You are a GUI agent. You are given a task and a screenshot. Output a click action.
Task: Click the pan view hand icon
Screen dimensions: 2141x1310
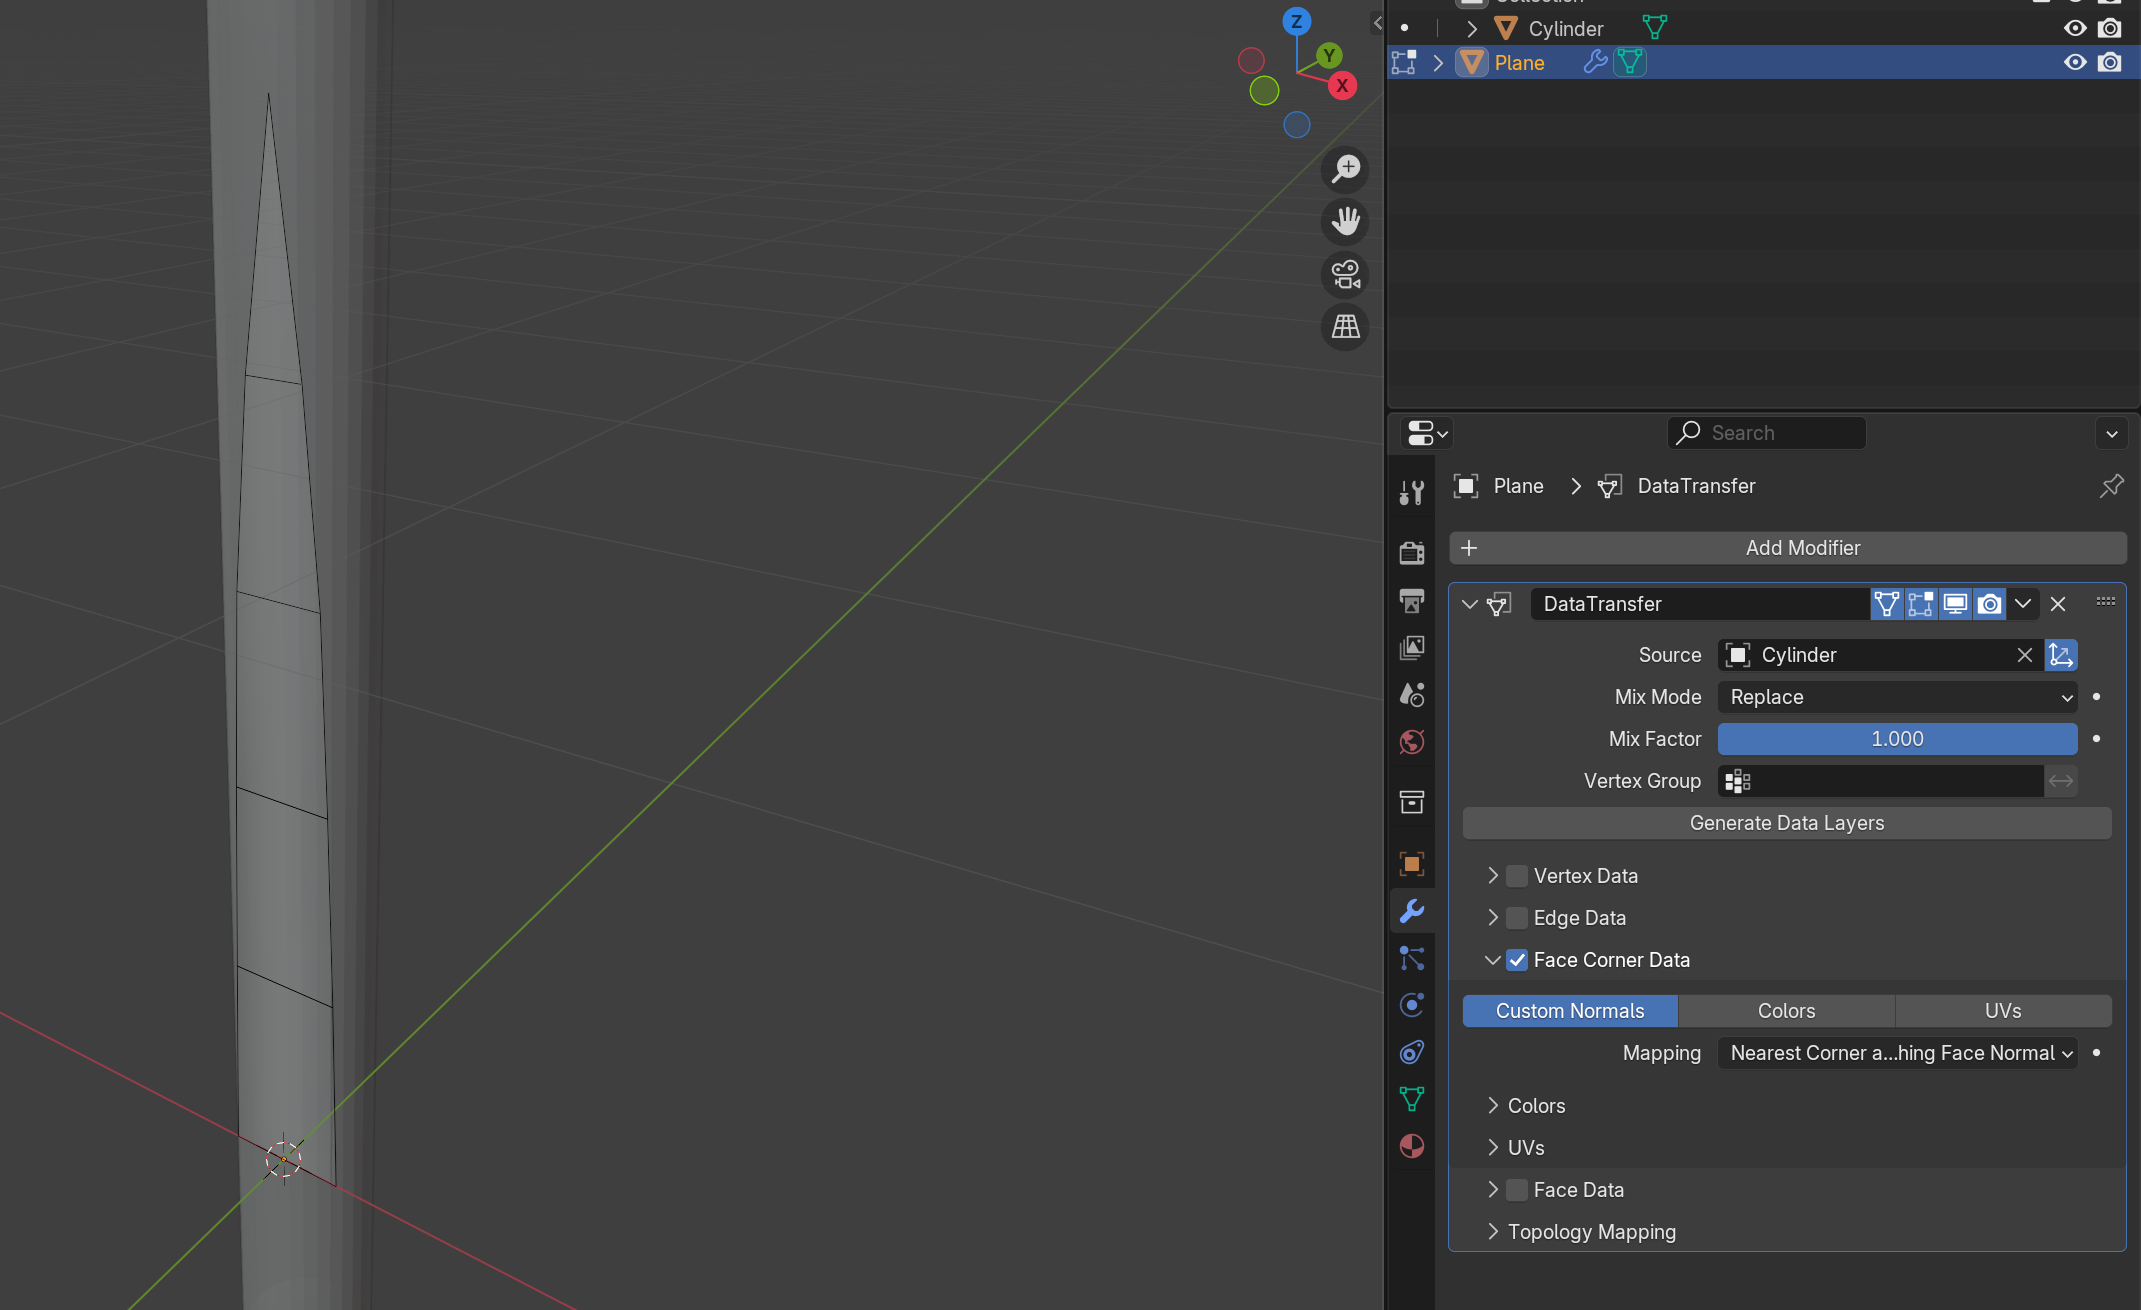(1346, 221)
